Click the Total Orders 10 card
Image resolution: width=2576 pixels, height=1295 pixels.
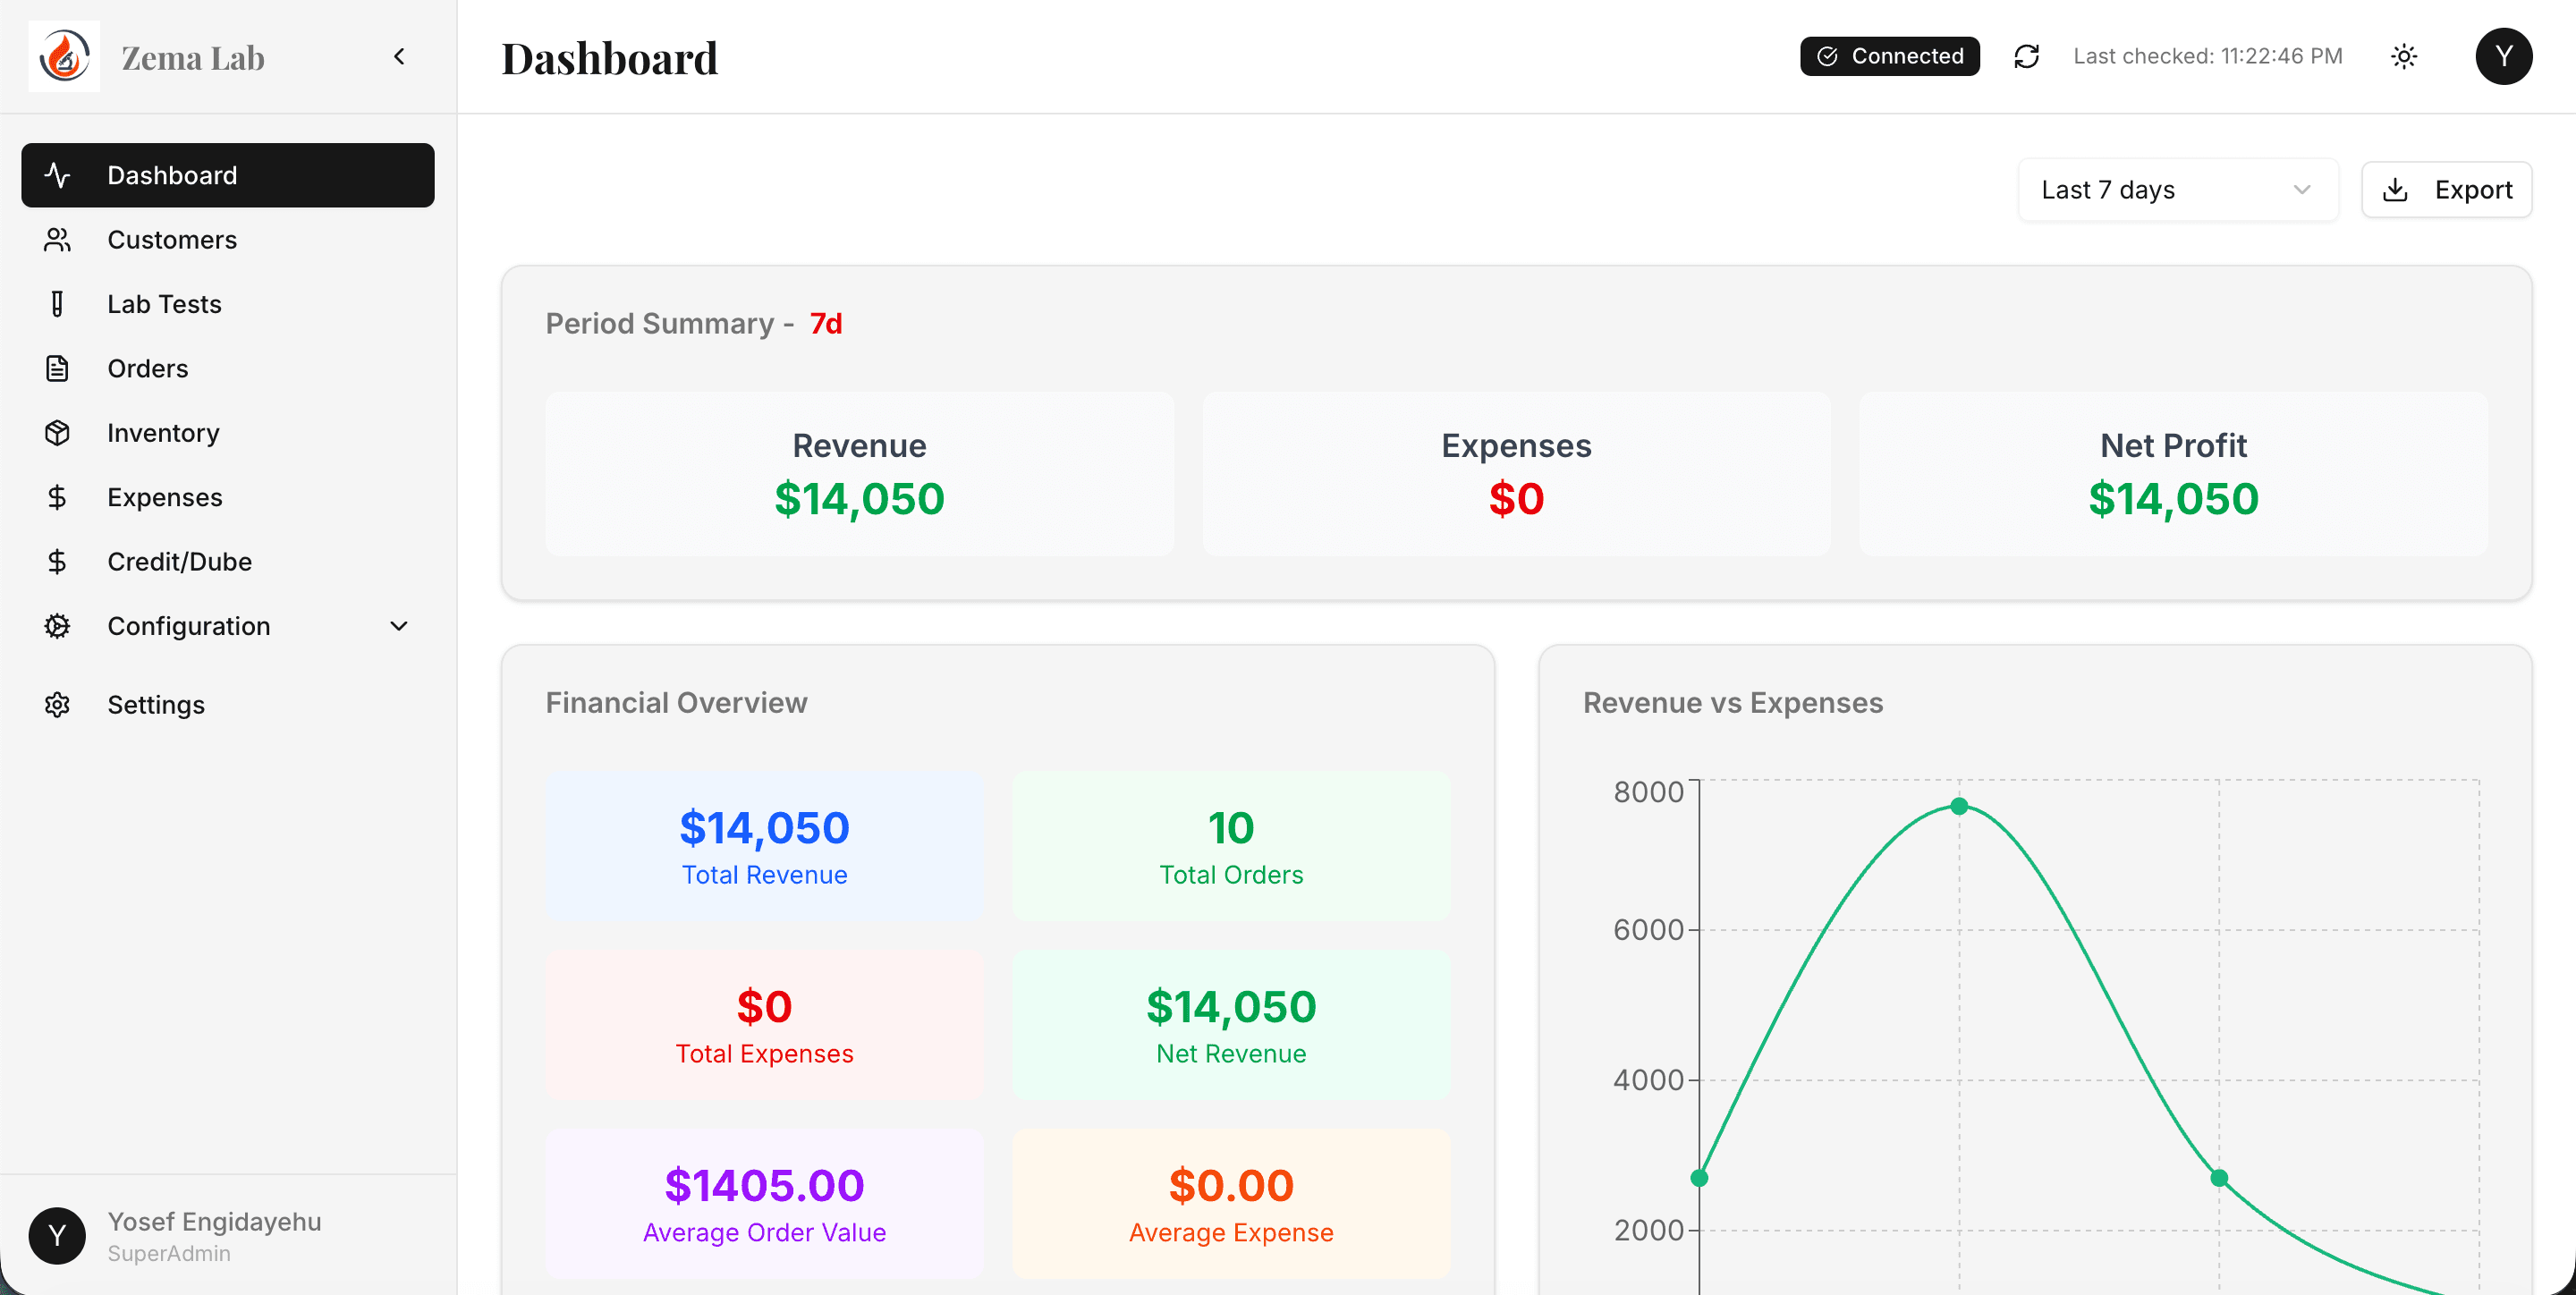1231,847
